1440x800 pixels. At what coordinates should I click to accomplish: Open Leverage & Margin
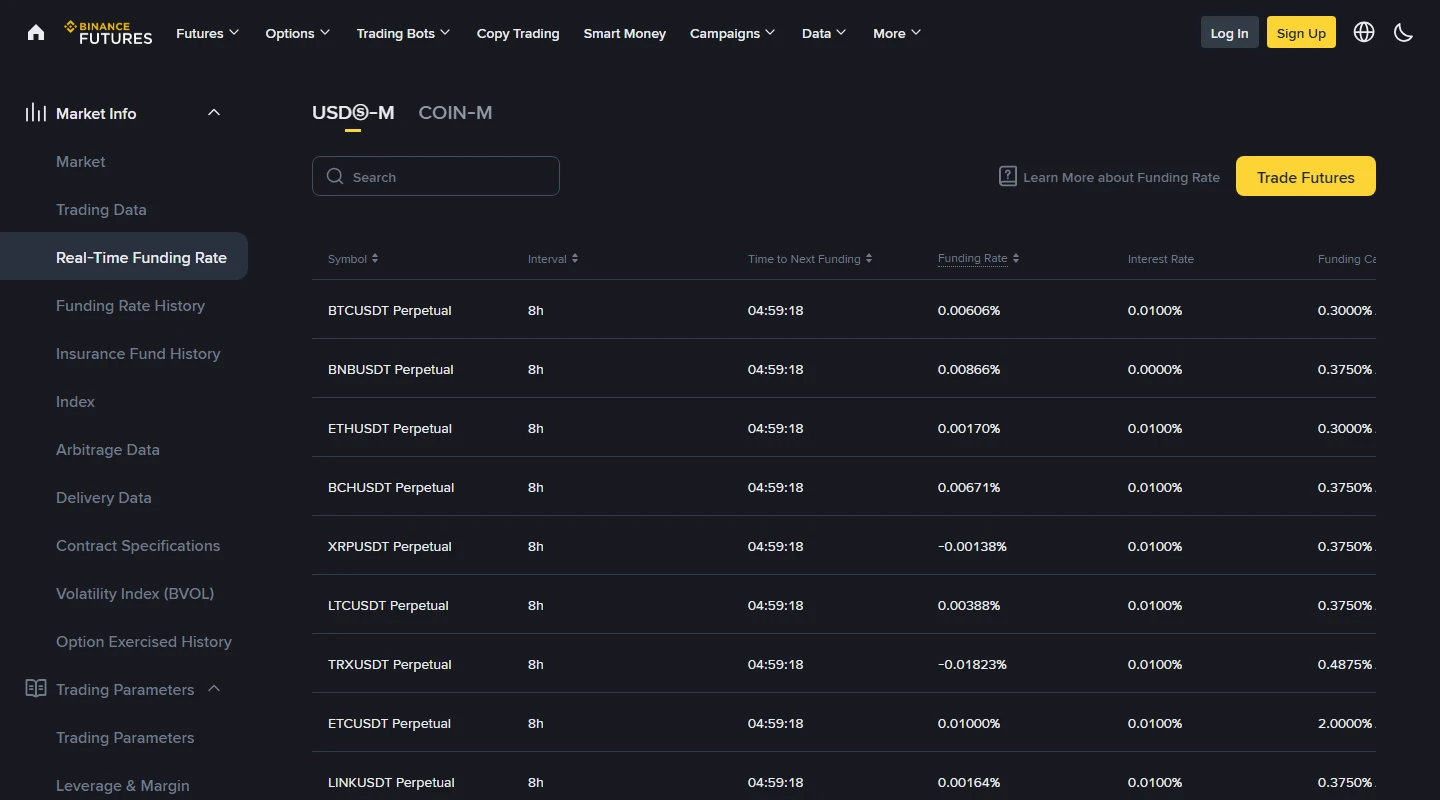pyautogui.click(x=122, y=785)
